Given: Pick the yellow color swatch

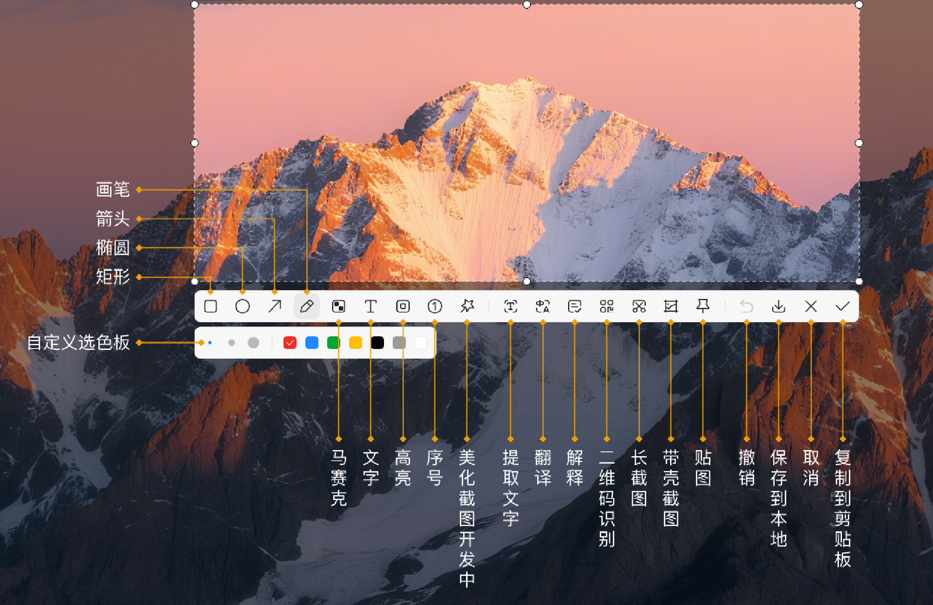Looking at the screenshot, I should [355, 343].
